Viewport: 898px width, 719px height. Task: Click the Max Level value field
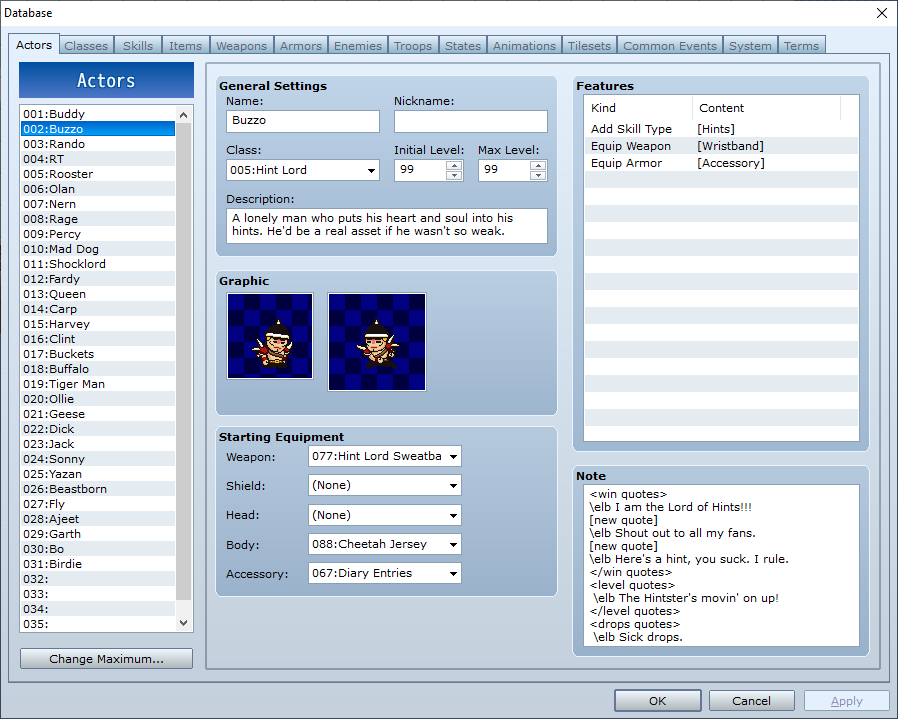tap(504, 170)
